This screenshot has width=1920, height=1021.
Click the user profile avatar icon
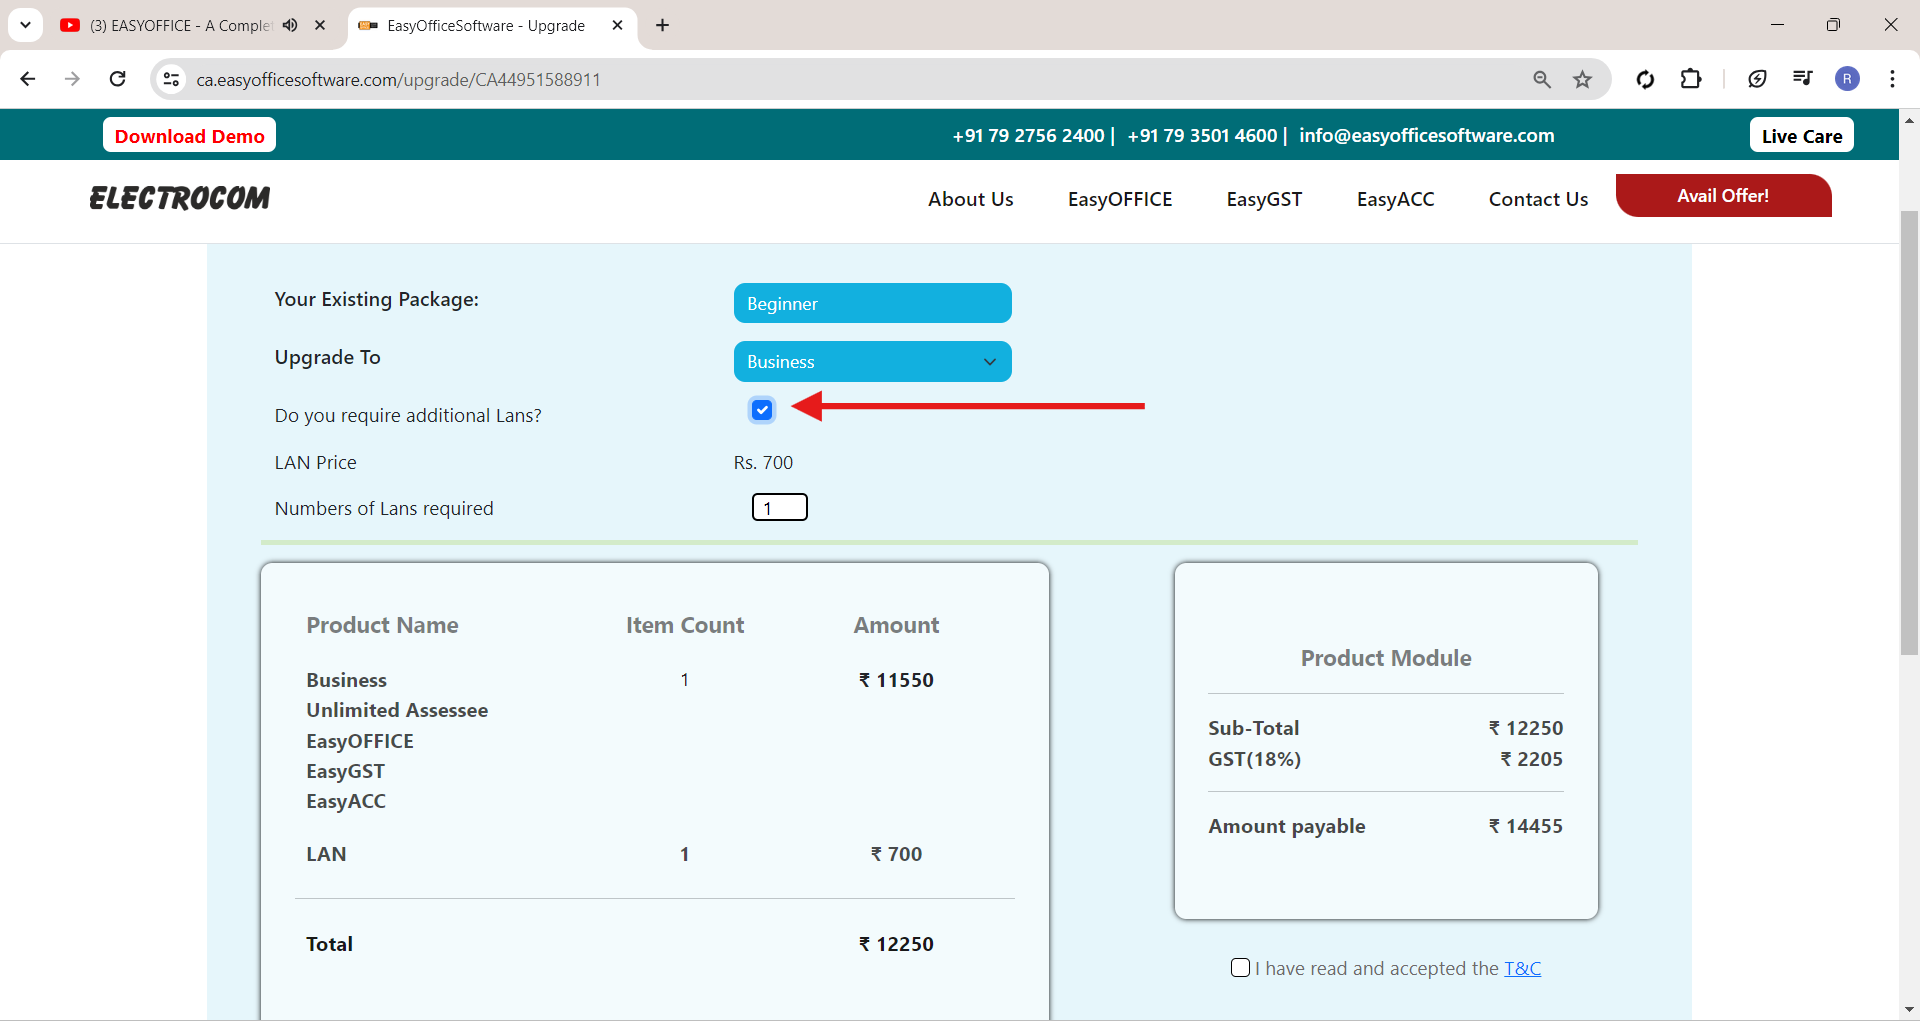click(1847, 79)
